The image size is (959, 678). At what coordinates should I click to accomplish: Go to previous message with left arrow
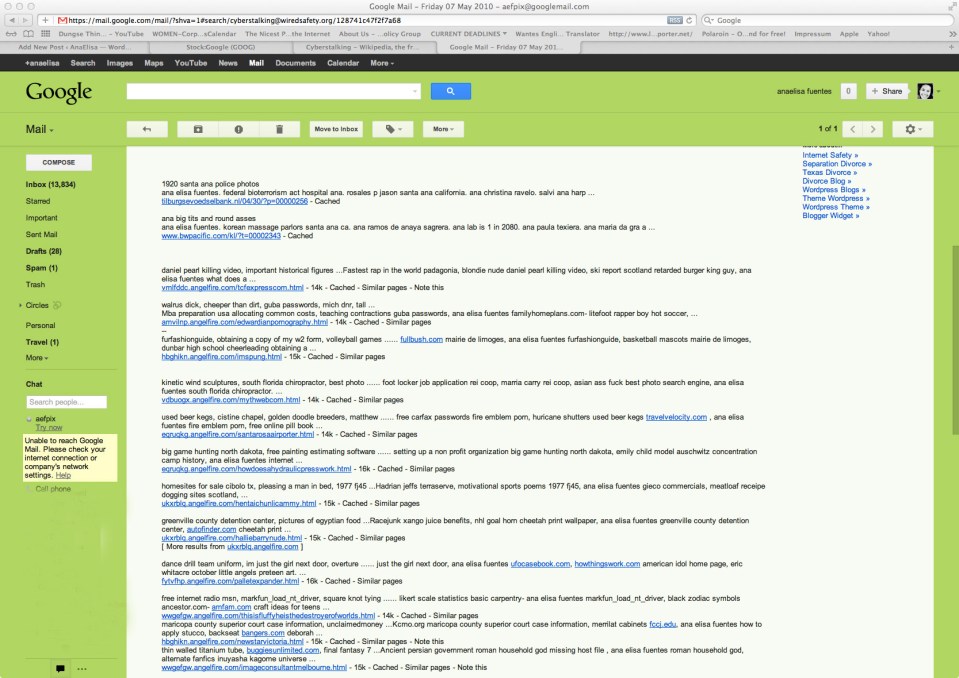(851, 129)
